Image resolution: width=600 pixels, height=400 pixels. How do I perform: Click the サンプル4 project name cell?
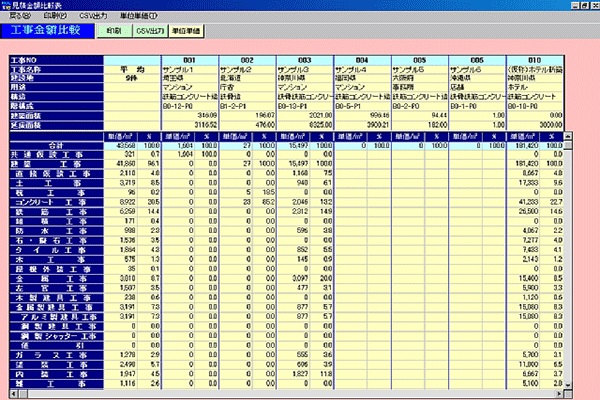[x=362, y=70]
